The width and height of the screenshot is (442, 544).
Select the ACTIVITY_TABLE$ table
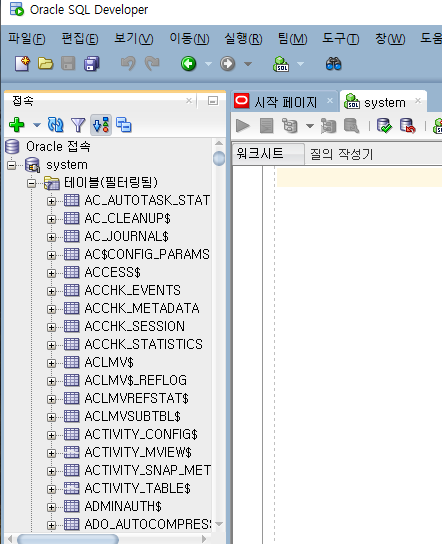(x=137, y=488)
